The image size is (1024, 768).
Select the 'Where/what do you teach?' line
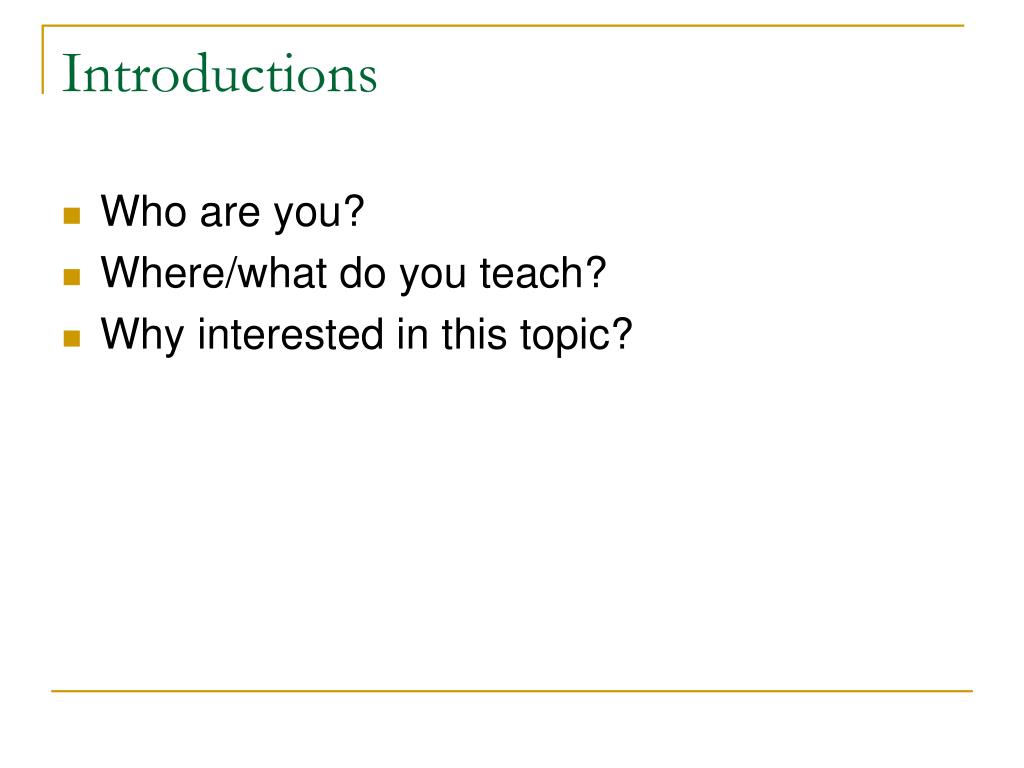(x=353, y=274)
